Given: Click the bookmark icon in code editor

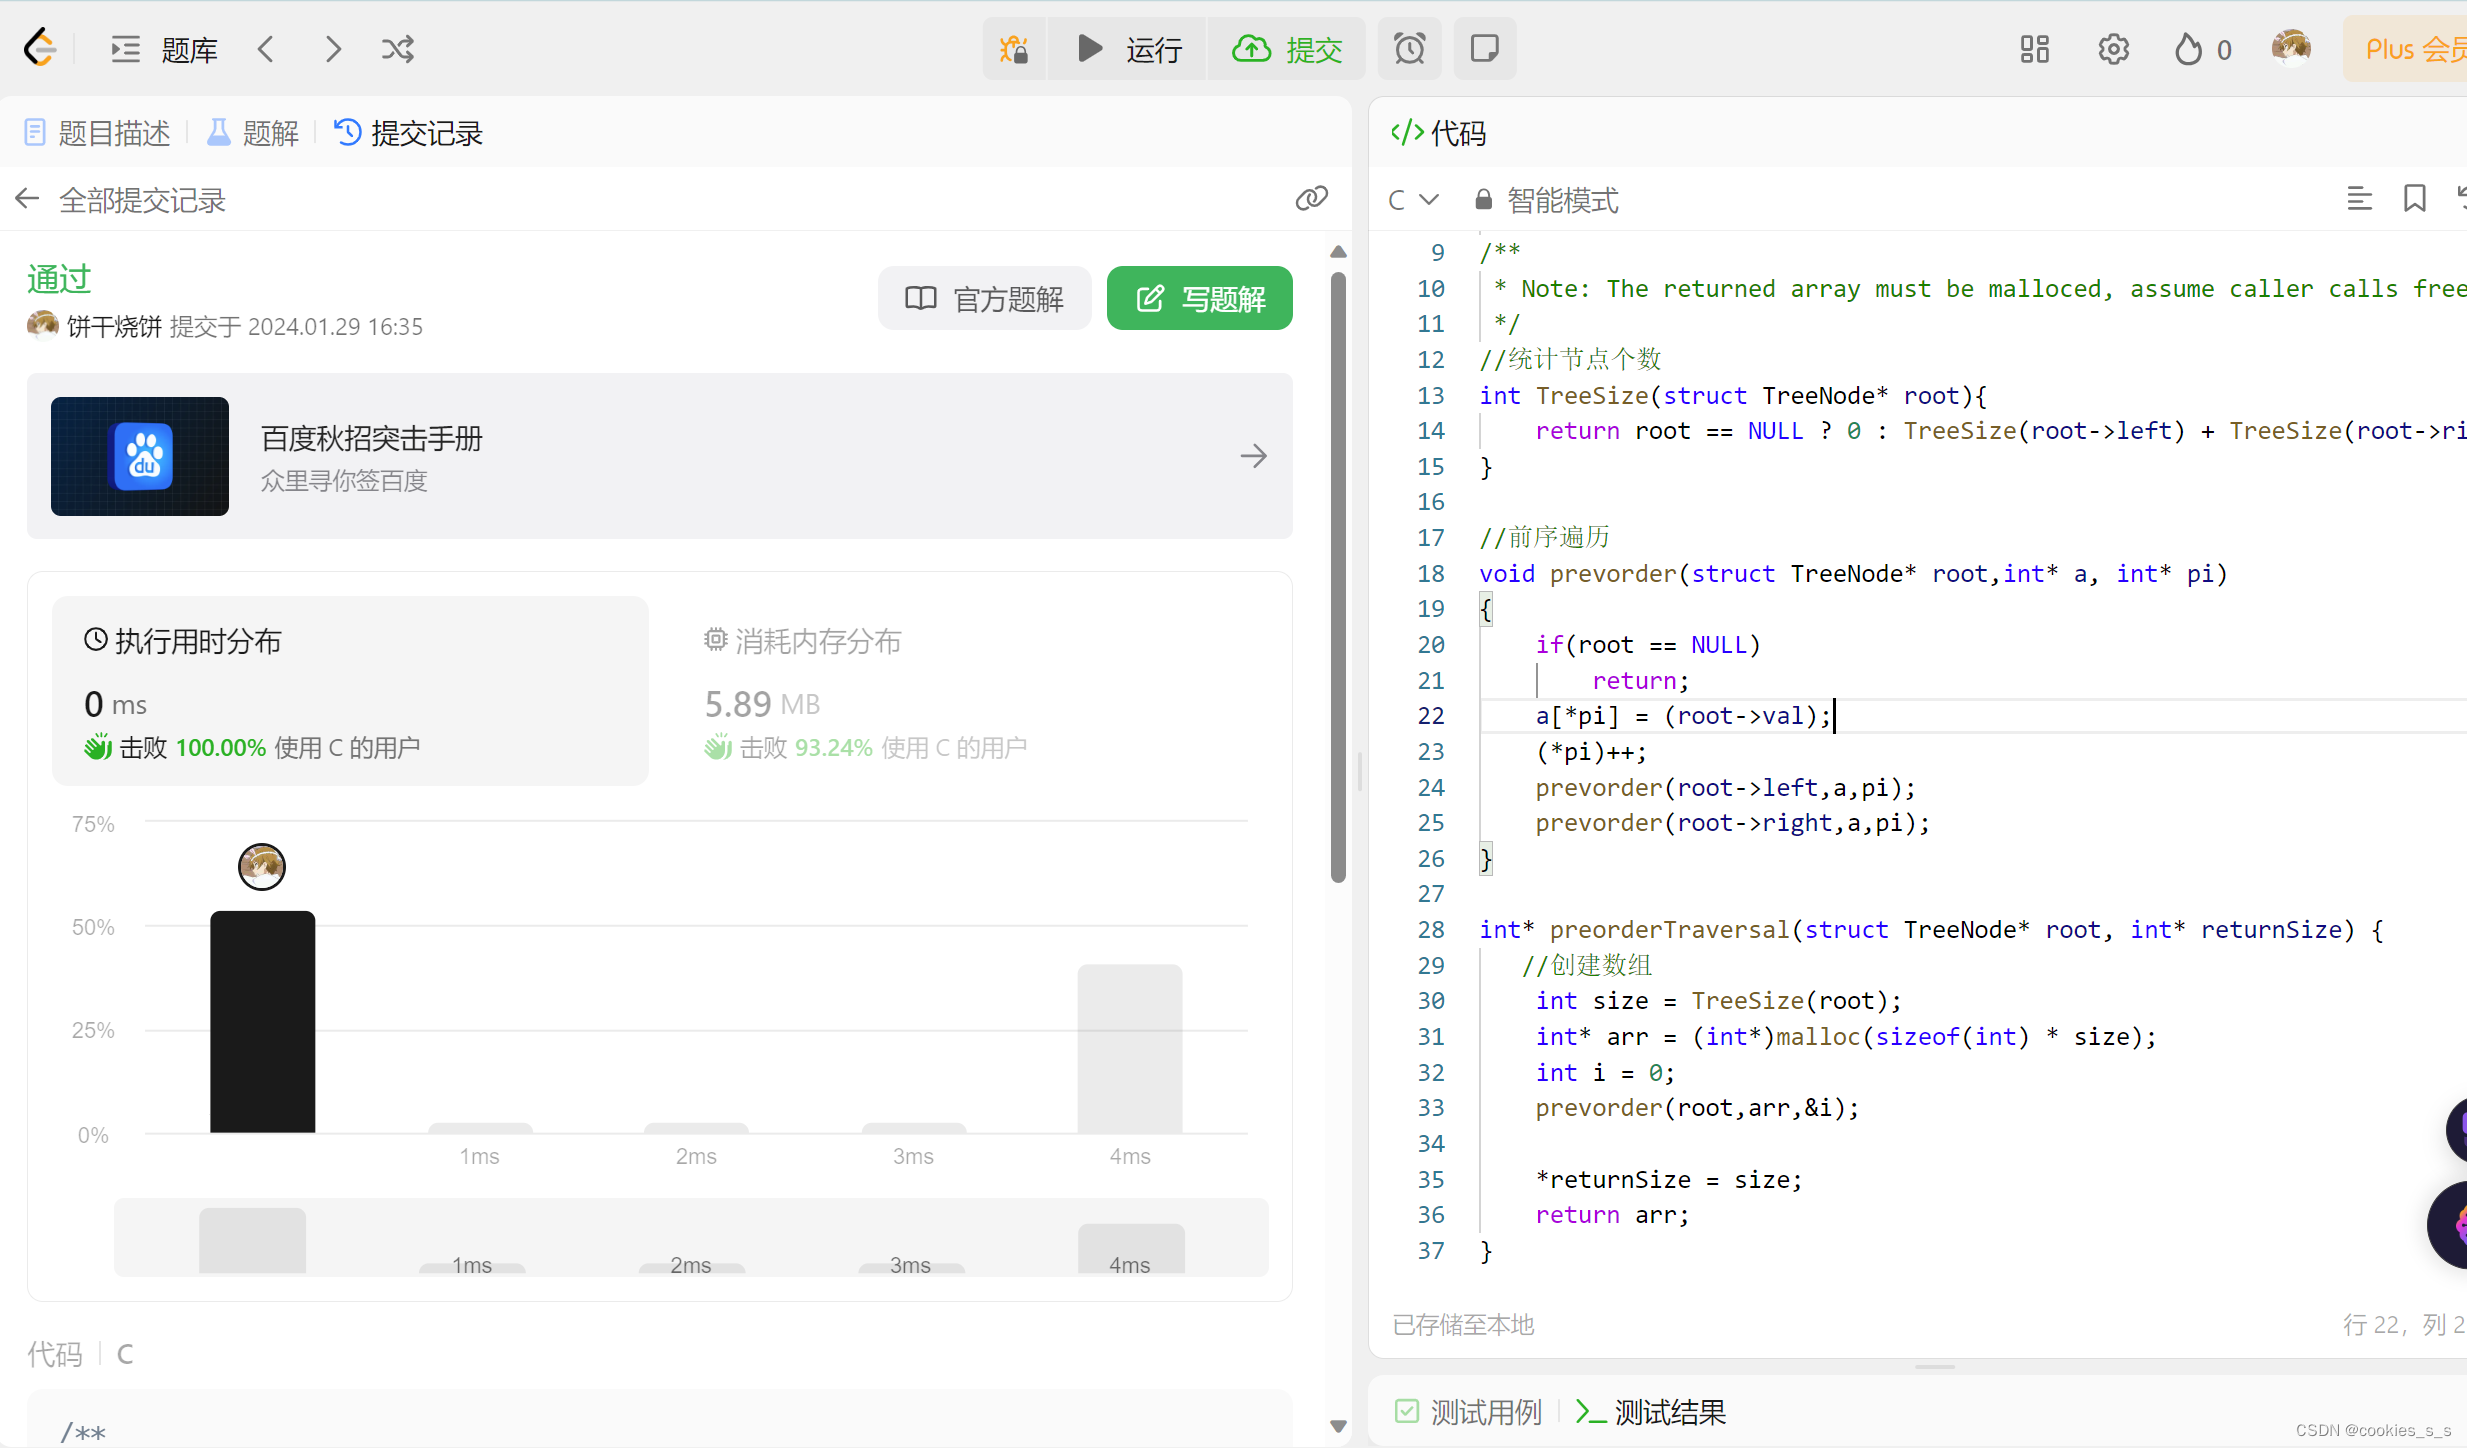Looking at the screenshot, I should (2414, 199).
